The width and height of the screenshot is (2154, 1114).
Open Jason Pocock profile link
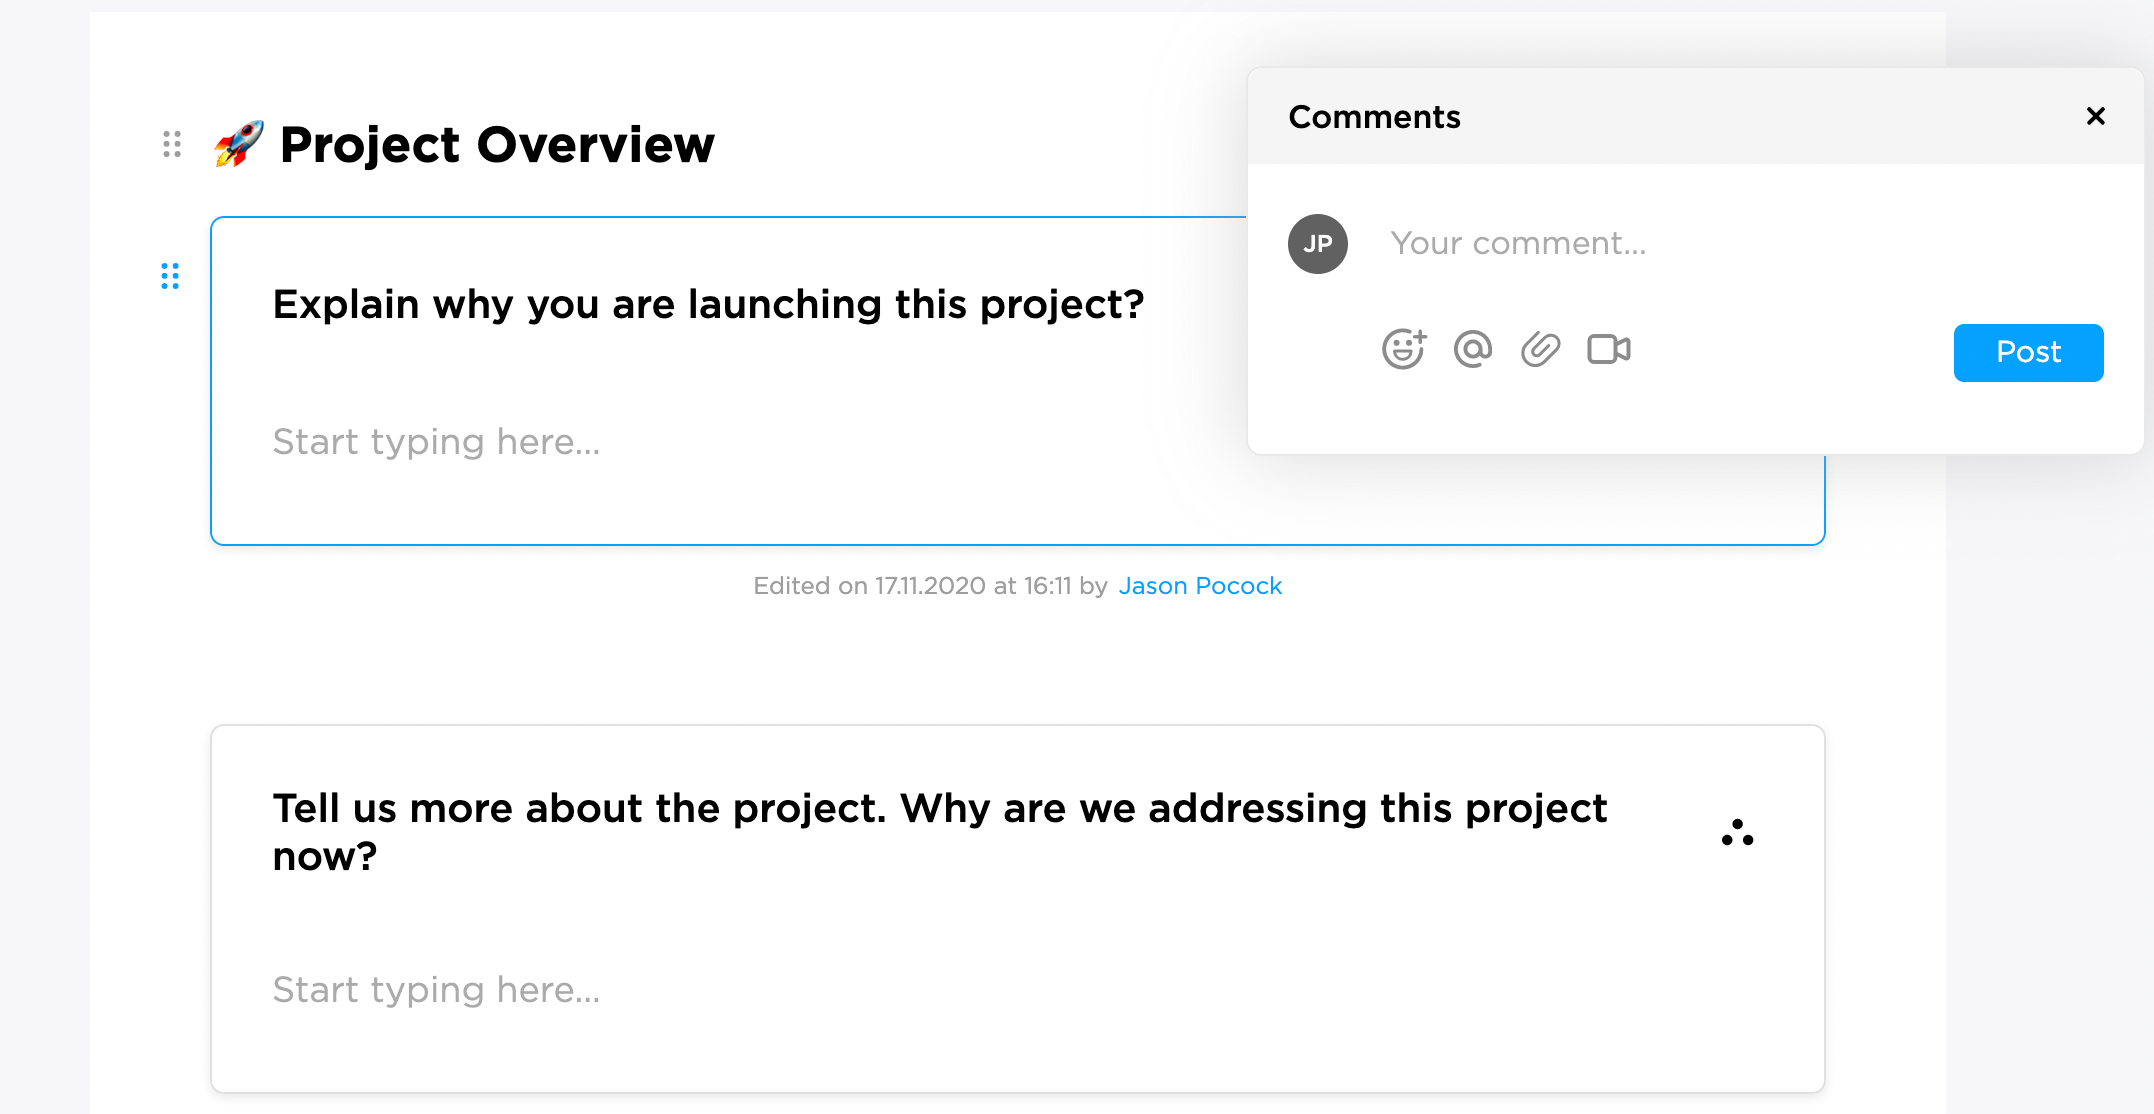1199,586
